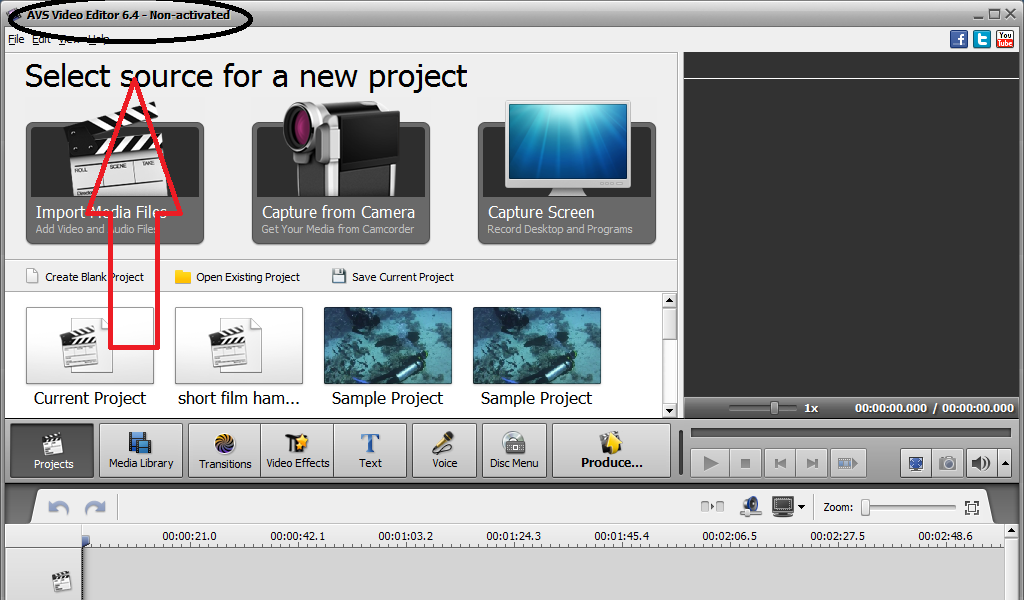Image resolution: width=1030 pixels, height=600 pixels.
Task: Go to the next frame
Action: click(813, 463)
